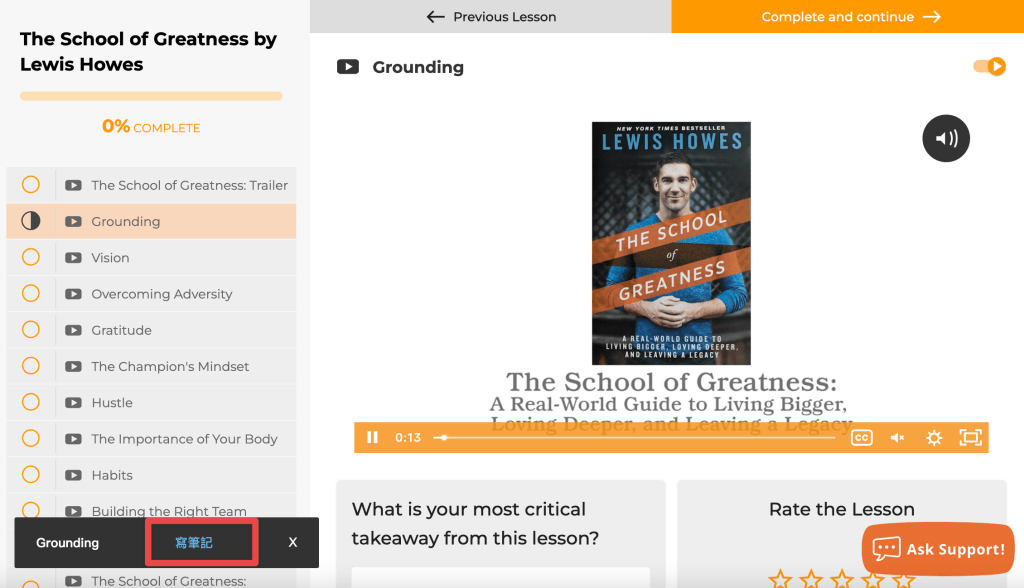The width and height of the screenshot is (1024, 588).
Task: Toggle closed captions on video
Action: click(861, 437)
